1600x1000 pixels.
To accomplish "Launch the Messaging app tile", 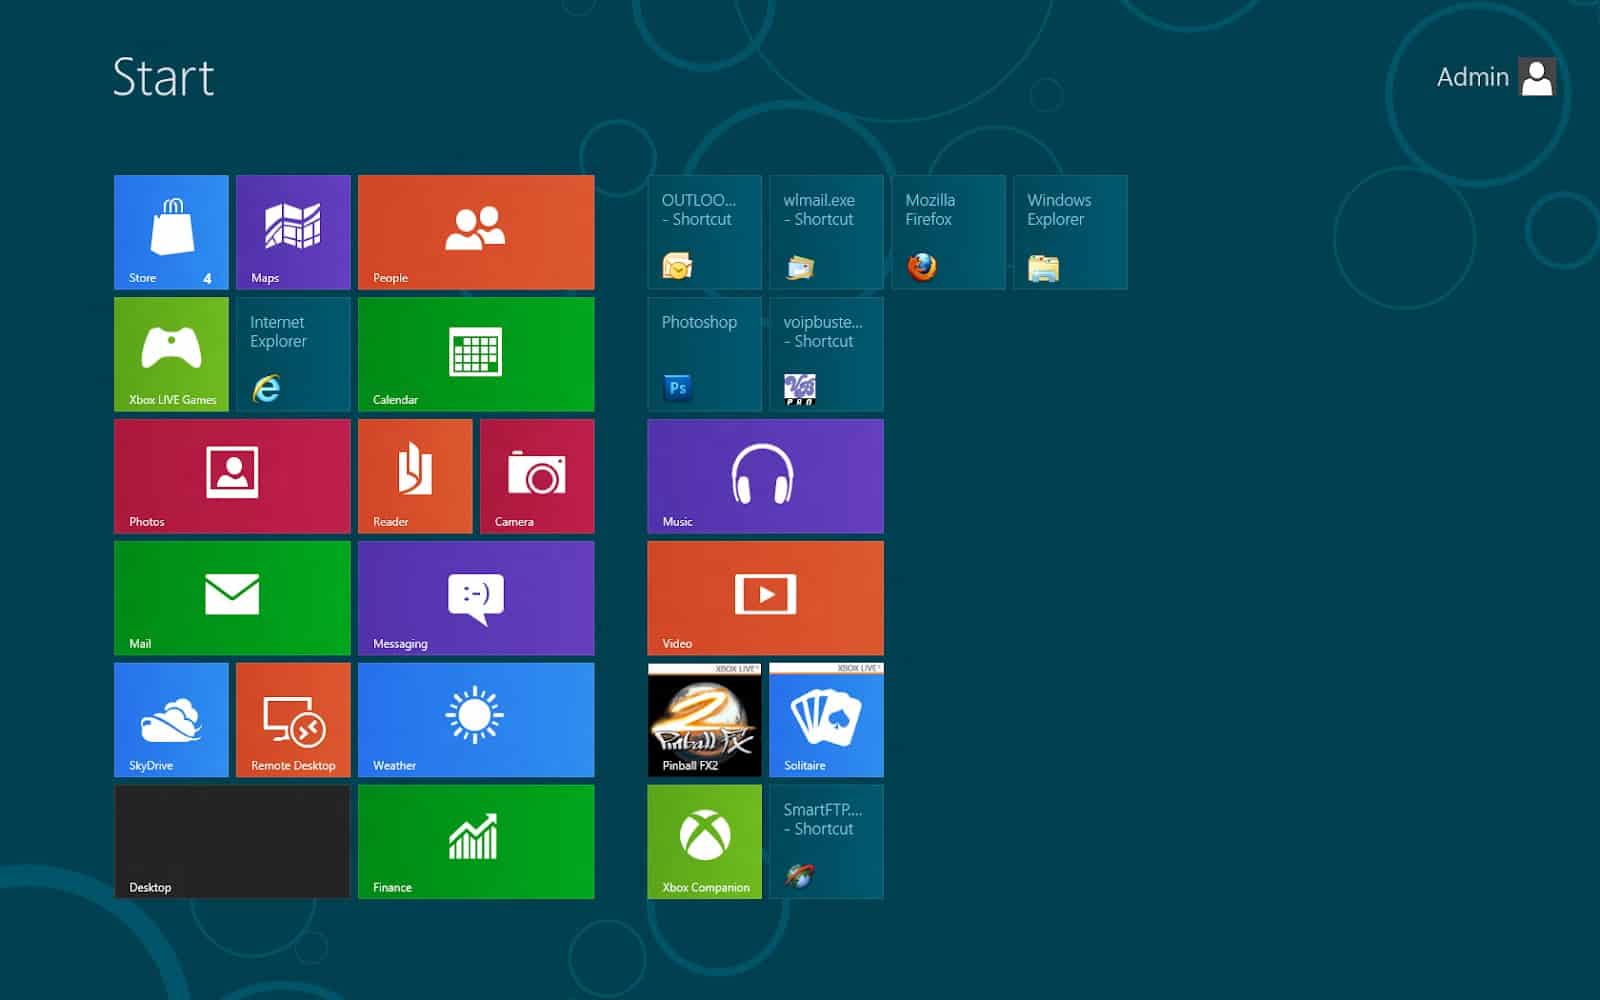I will coord(476,598).
